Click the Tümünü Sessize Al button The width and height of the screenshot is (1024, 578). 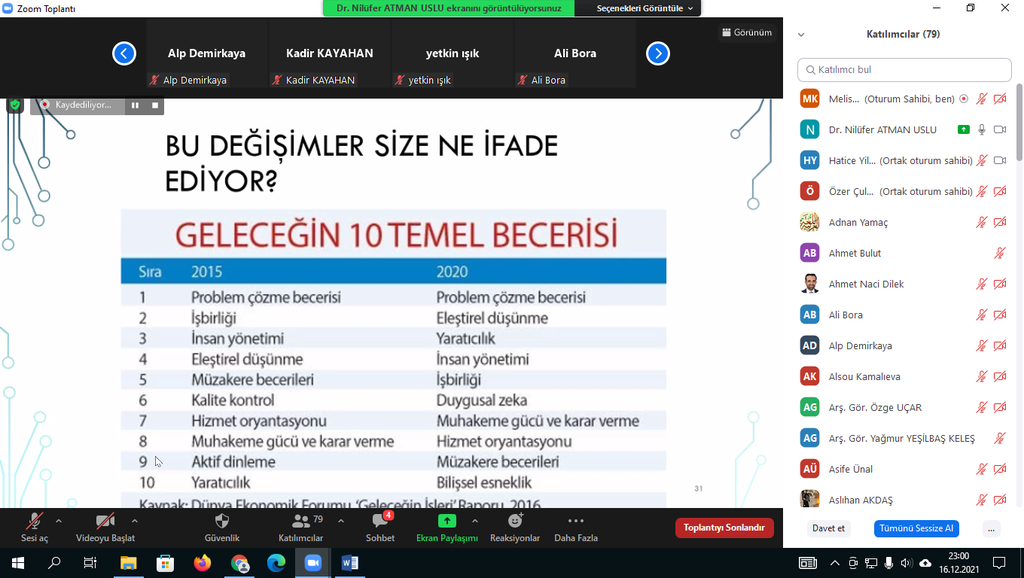pos(915,528)
